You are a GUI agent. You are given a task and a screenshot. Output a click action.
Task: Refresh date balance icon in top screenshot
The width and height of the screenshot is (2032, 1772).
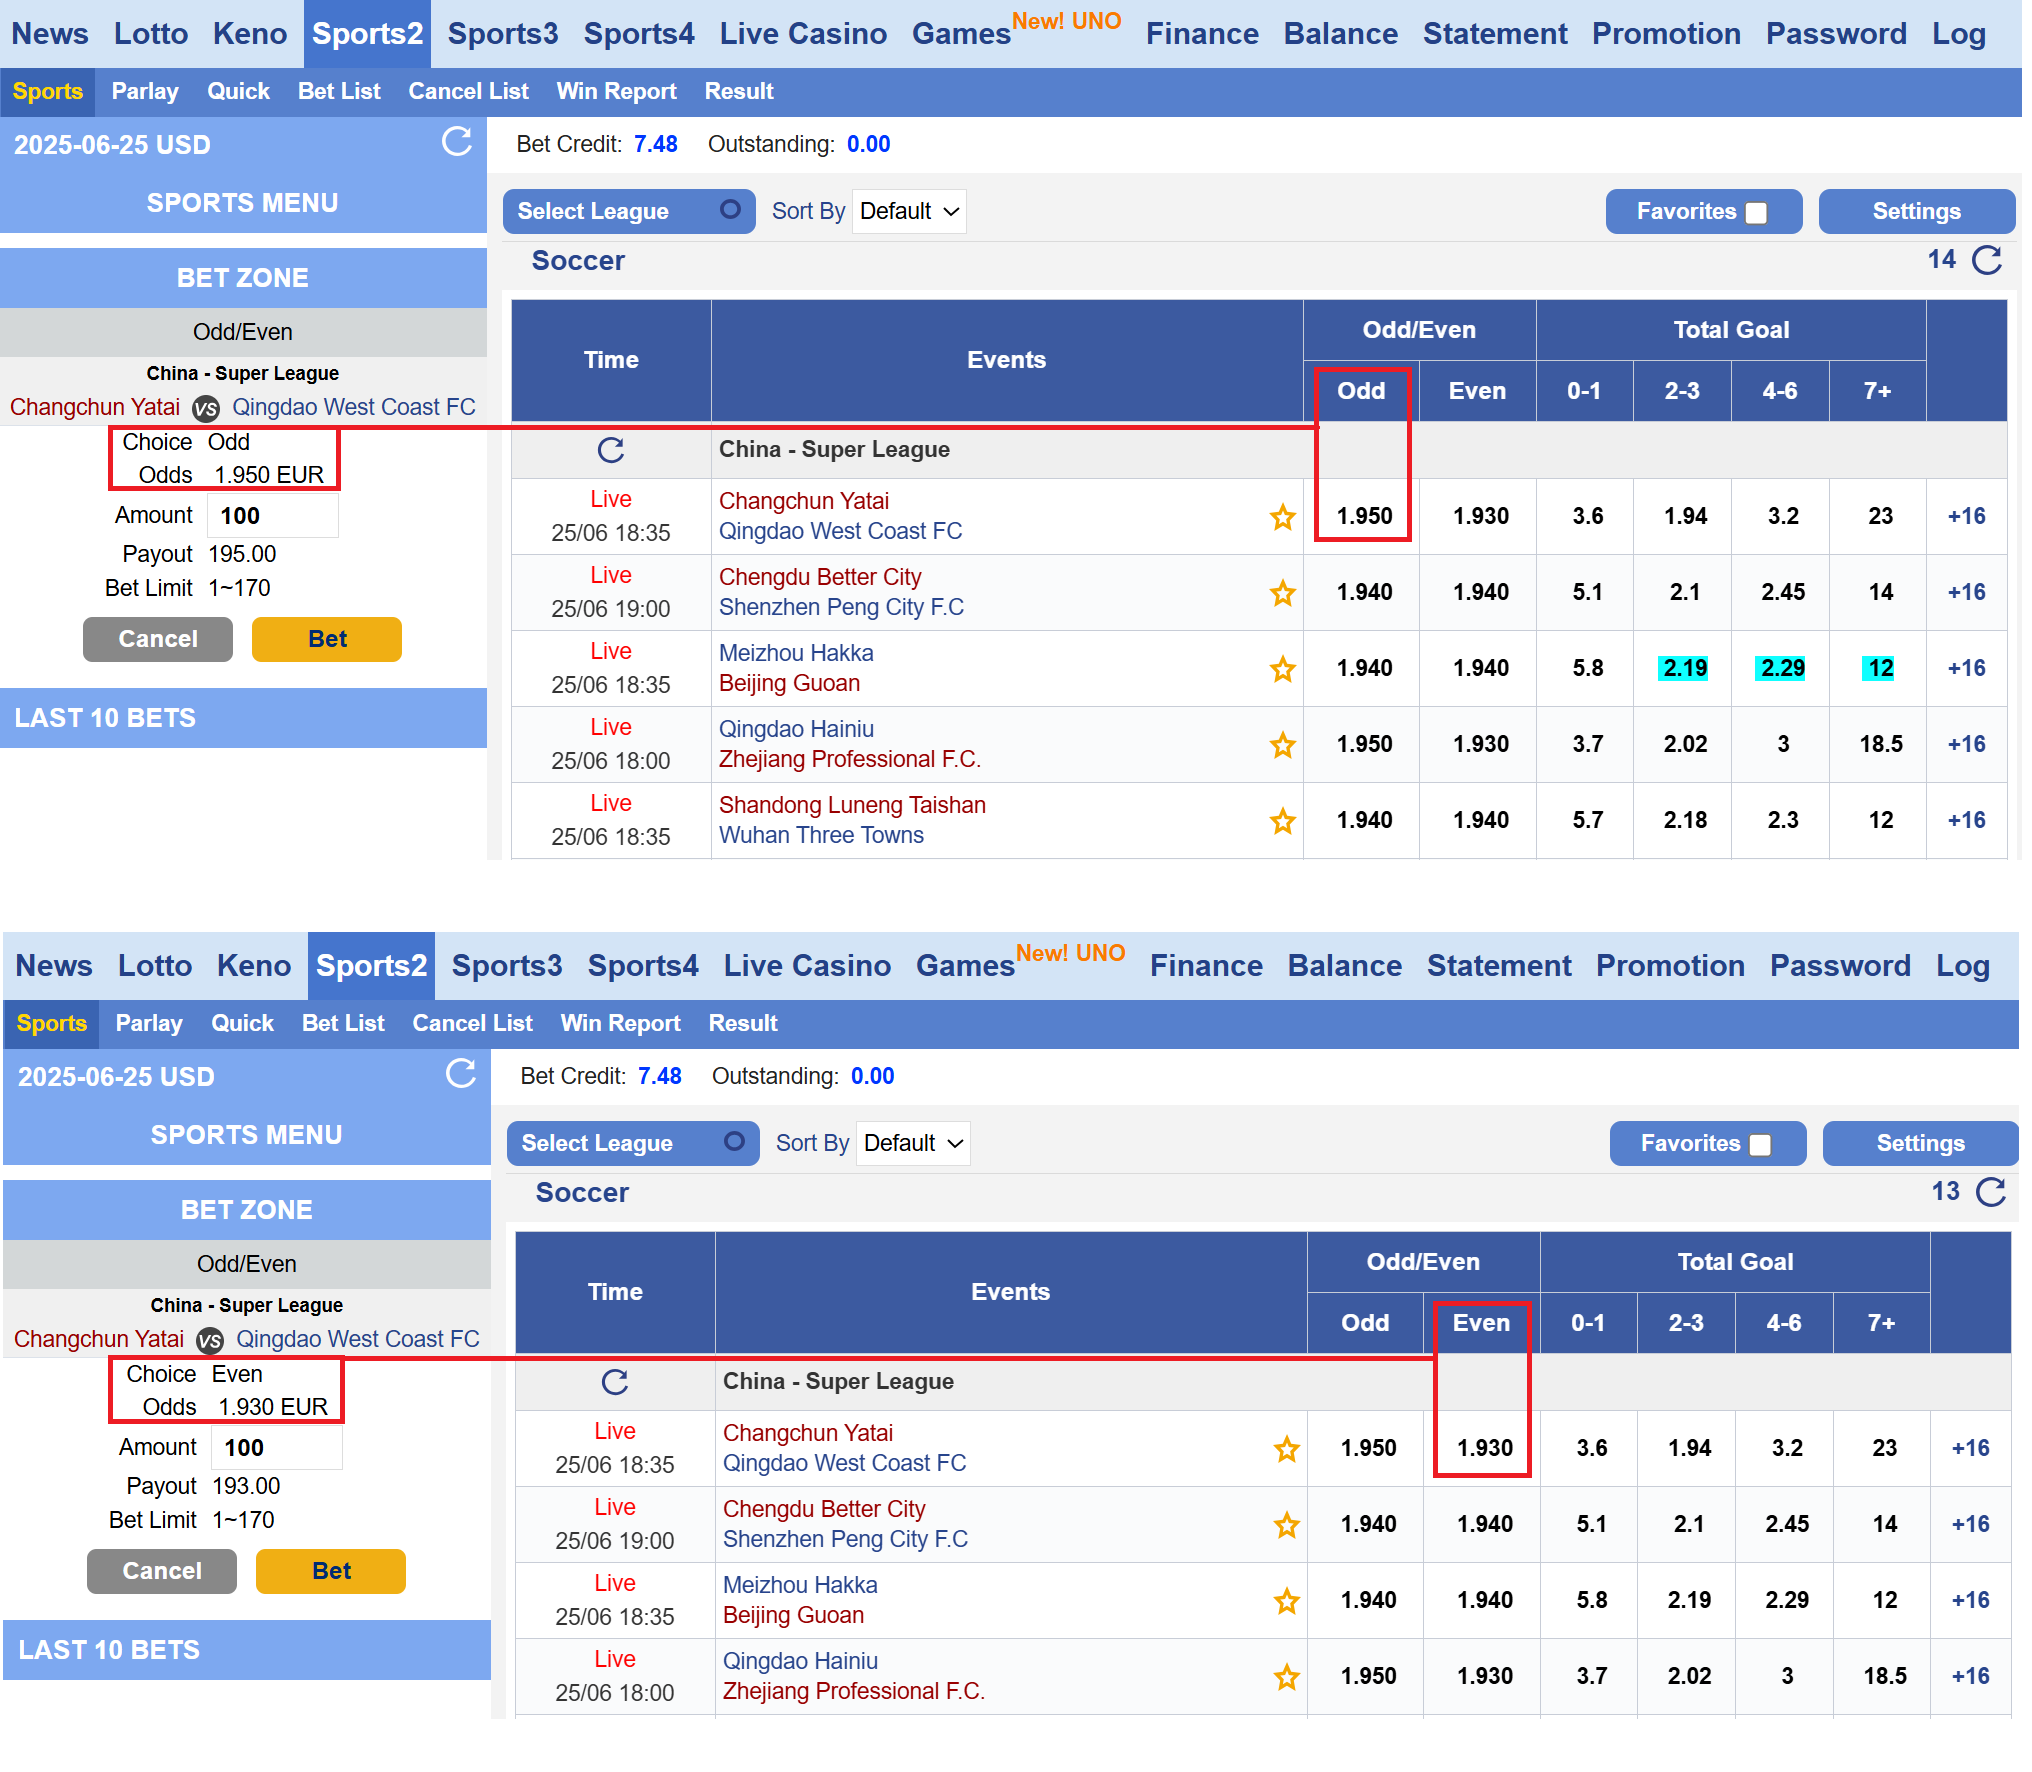point(457,142)
